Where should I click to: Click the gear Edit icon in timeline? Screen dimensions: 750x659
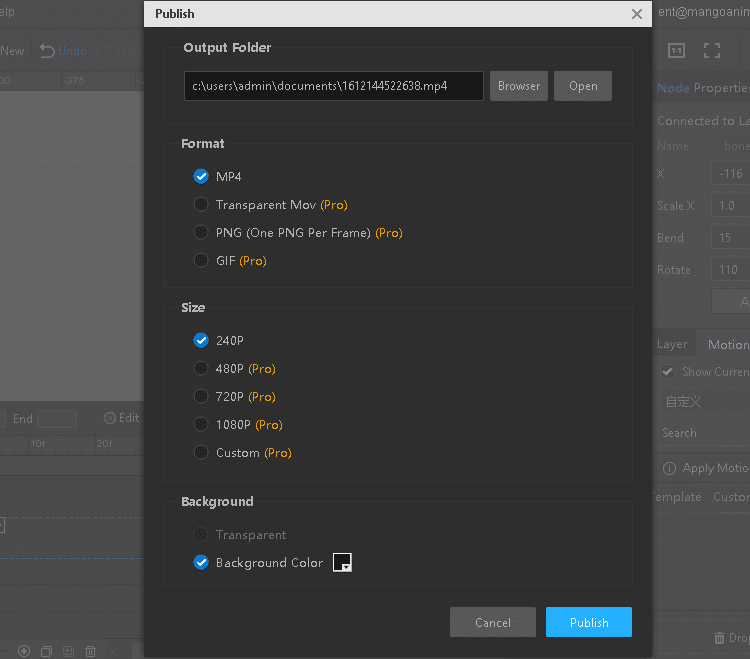(x=110, y=418)
